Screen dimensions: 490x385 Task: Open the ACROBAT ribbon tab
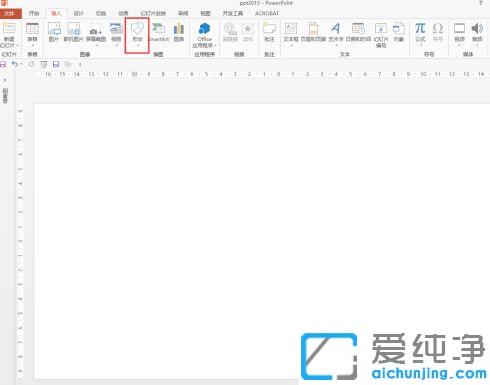coord(267,13)
